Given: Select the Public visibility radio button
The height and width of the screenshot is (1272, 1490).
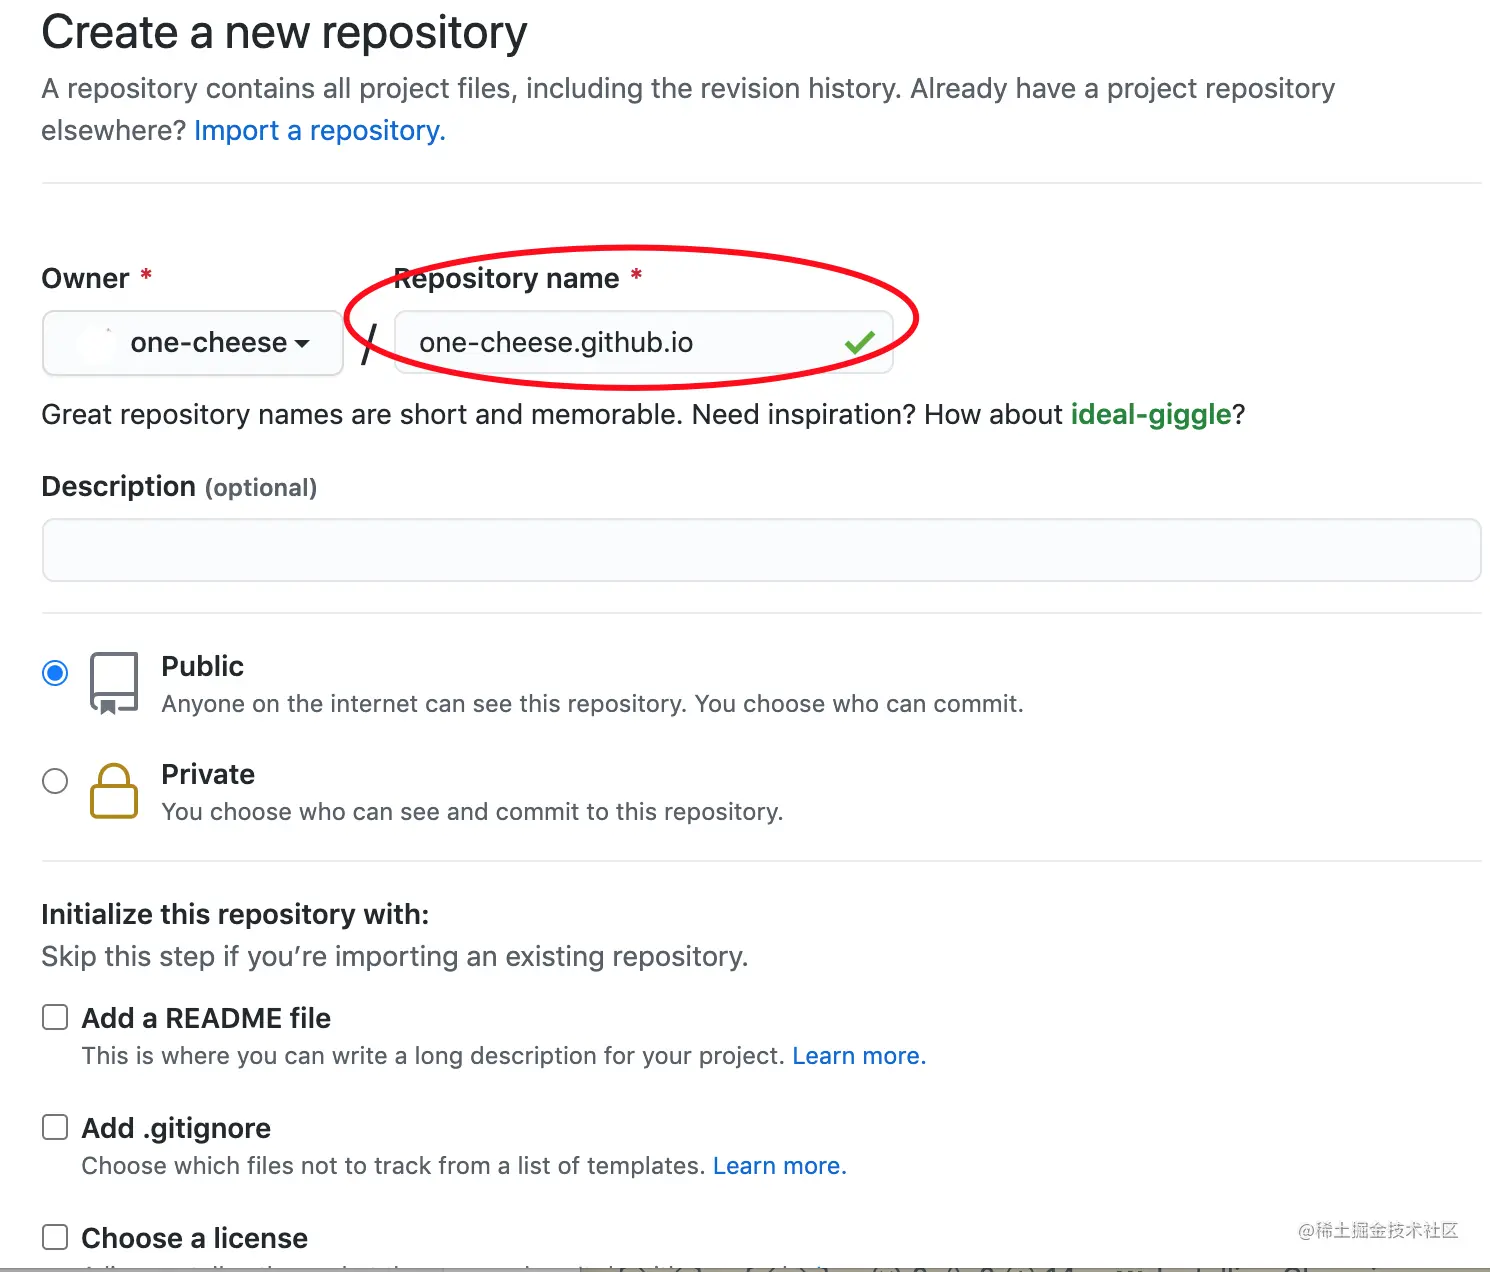Looking at the screenshot, I should (x=55, y=673).
